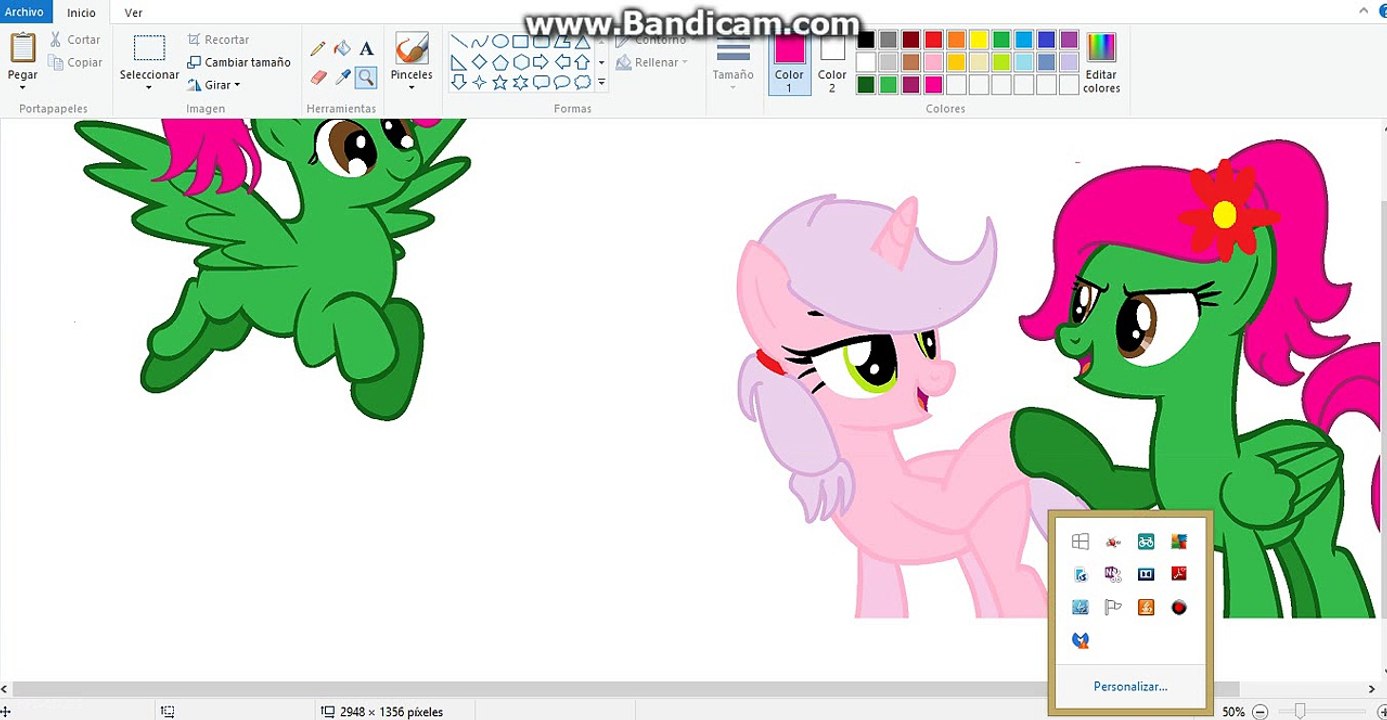Open the Editar colores dialog
This screenshot has width=1387, height=720.
click(1101, 62)
